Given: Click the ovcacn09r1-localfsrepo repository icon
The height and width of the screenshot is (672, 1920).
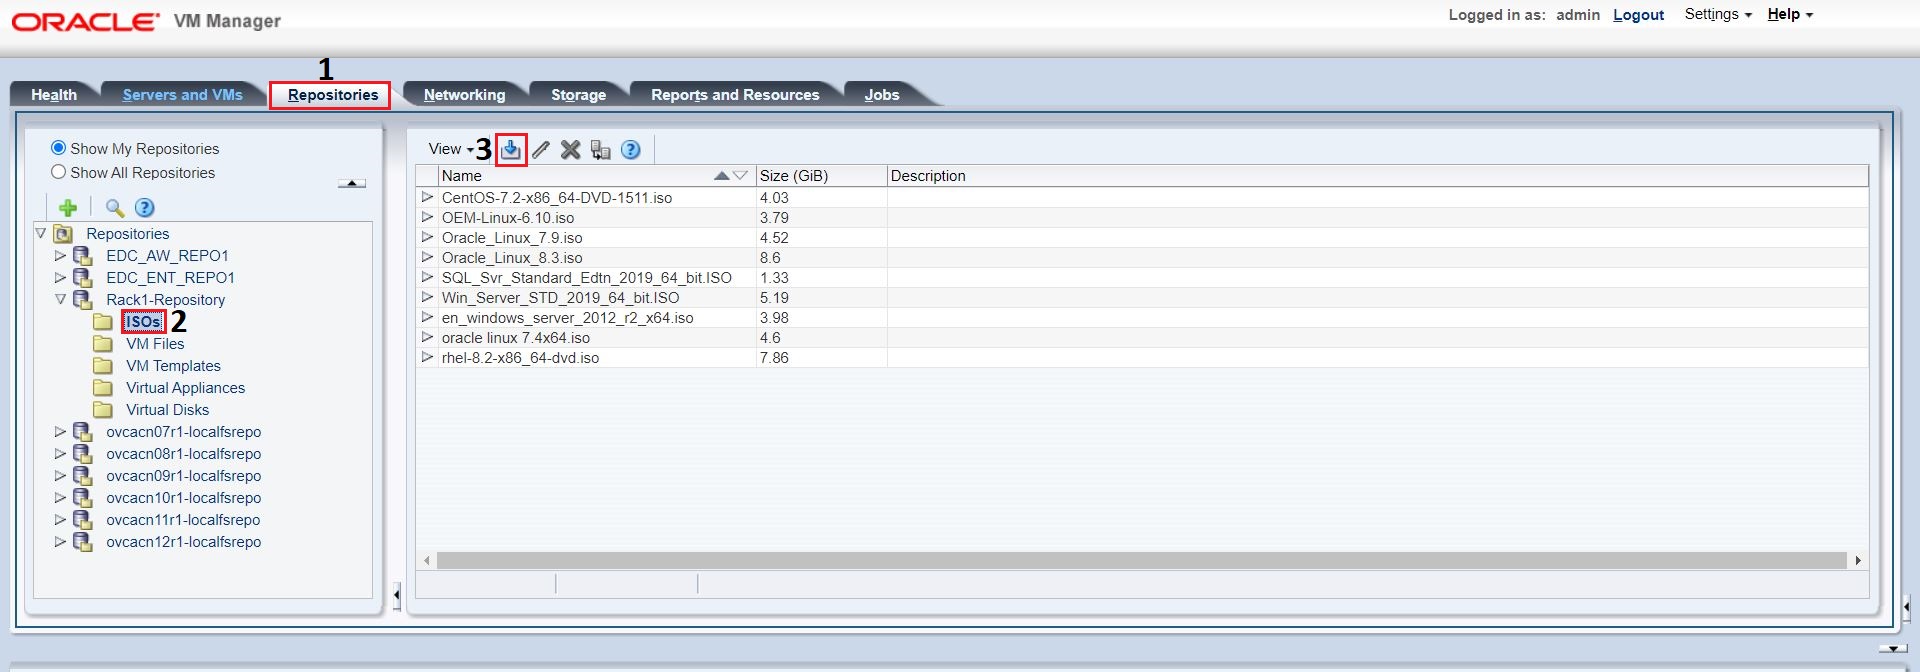Looking at the screenshot, I should 83,476.
